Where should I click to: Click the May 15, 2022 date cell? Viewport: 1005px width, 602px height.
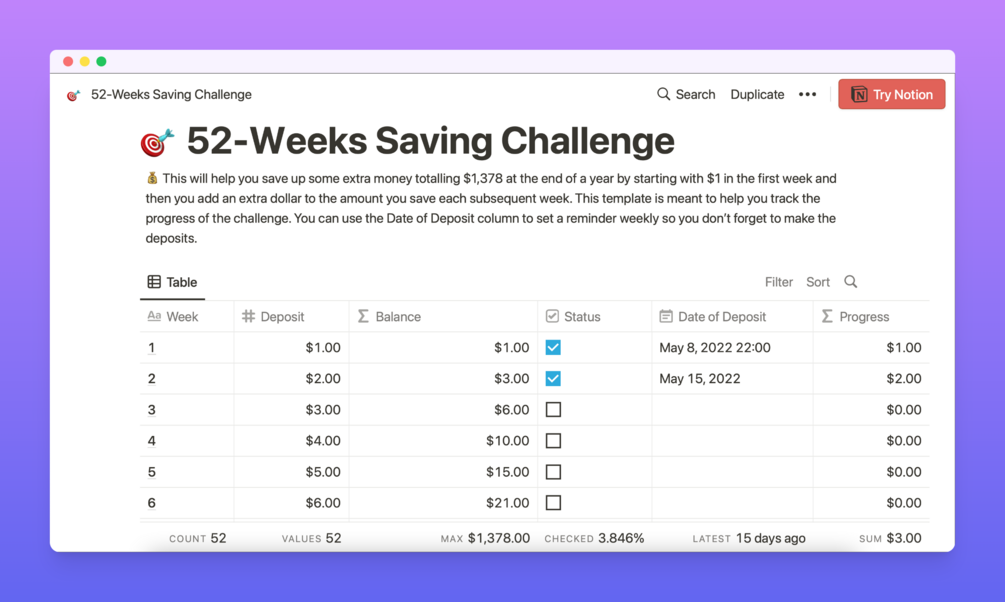pos(700,379)
